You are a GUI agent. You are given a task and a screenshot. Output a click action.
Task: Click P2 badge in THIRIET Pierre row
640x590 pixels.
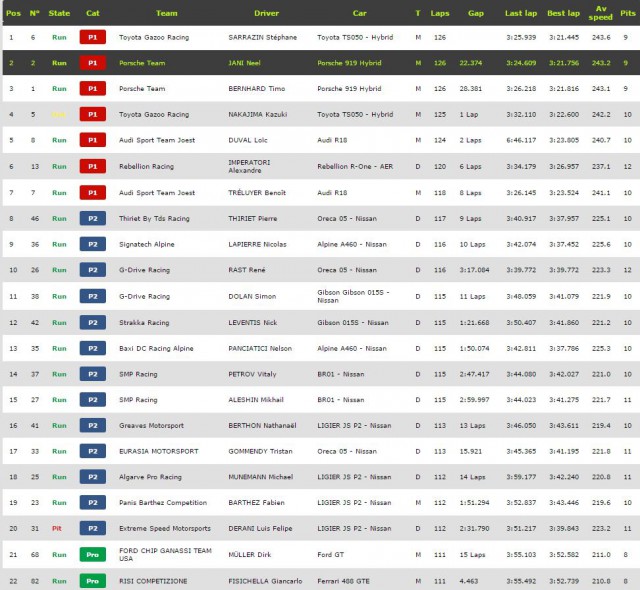click(93, 218)
